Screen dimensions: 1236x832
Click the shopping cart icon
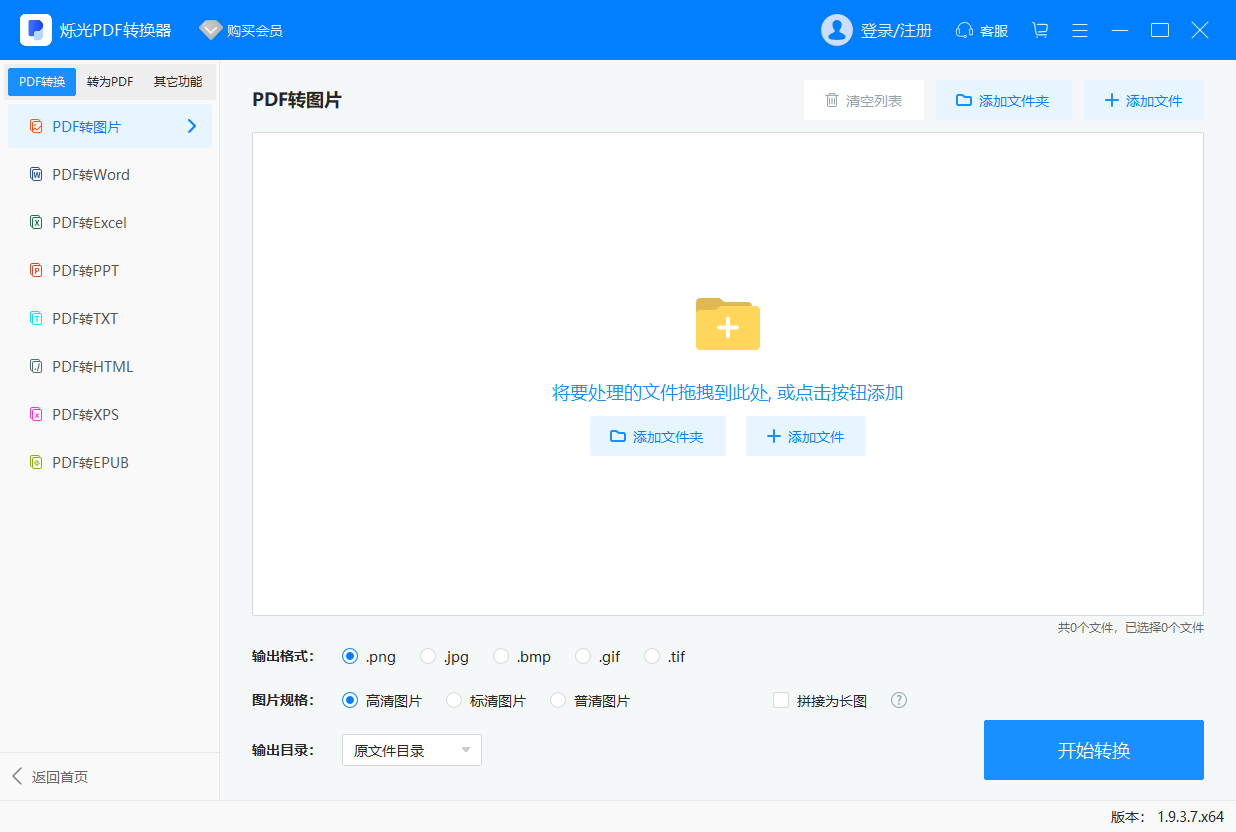point(1040,30)
